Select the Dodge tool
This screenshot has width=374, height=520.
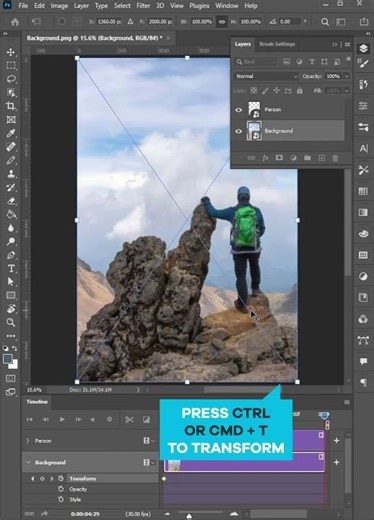[11, 241]
